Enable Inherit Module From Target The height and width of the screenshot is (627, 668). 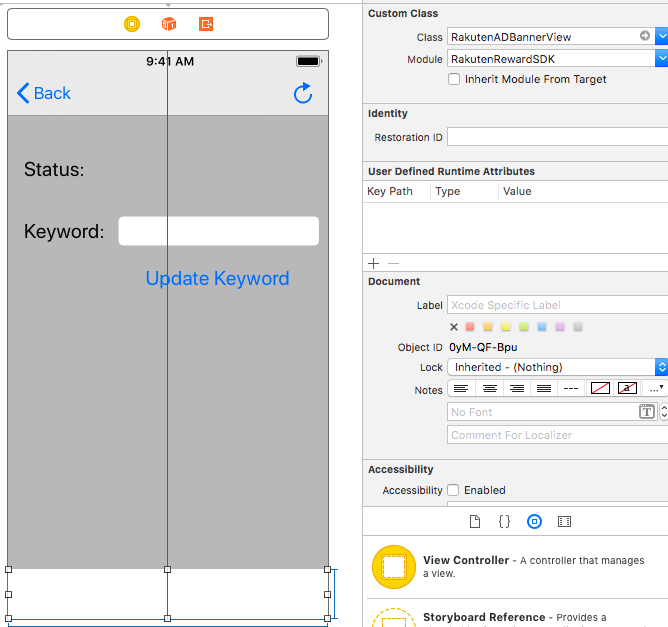[454, 79]
